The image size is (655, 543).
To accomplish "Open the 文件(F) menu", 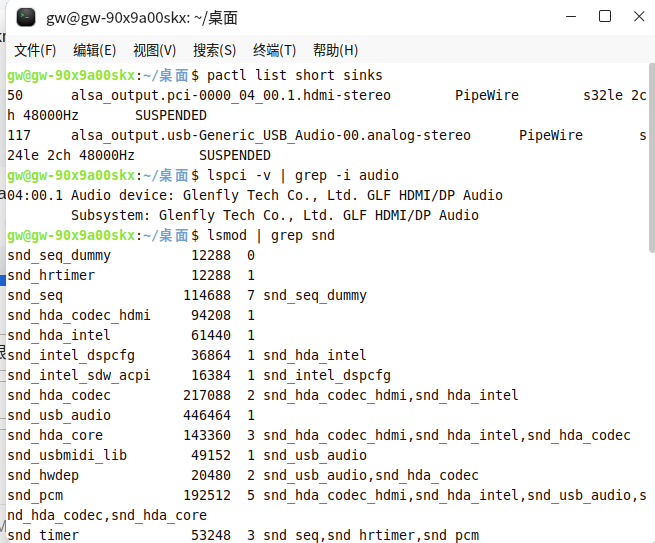I will click(35, 51).
